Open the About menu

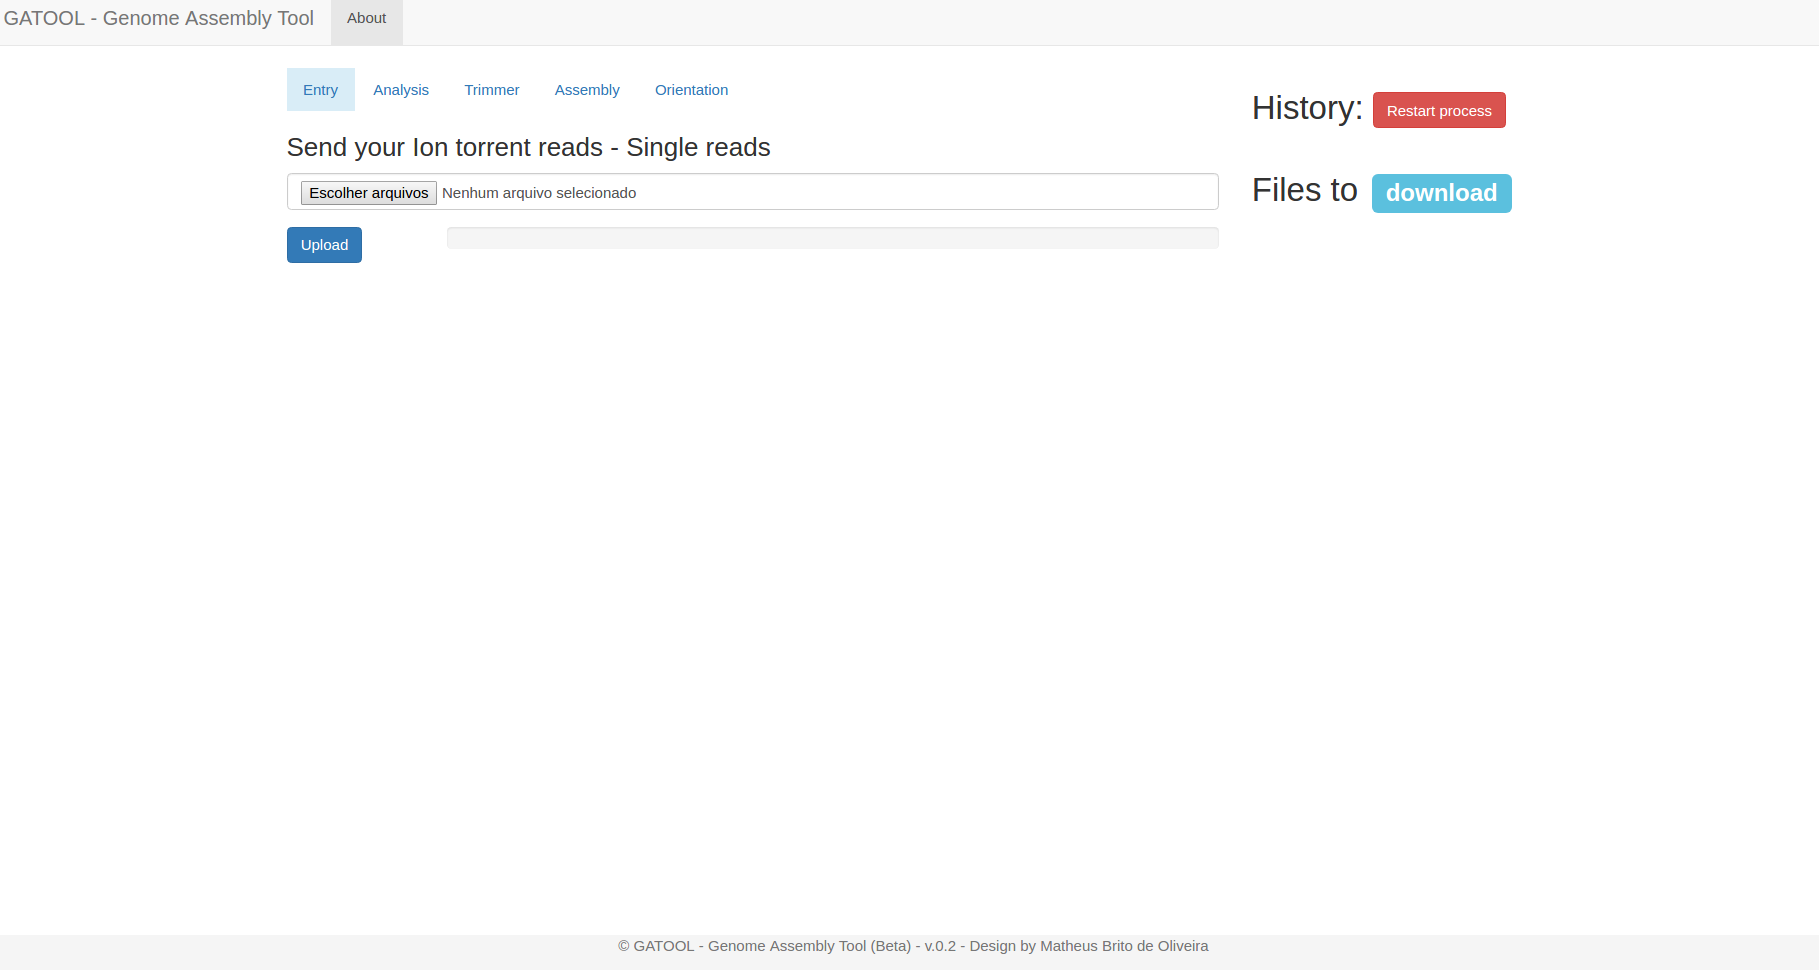[366, 18]
